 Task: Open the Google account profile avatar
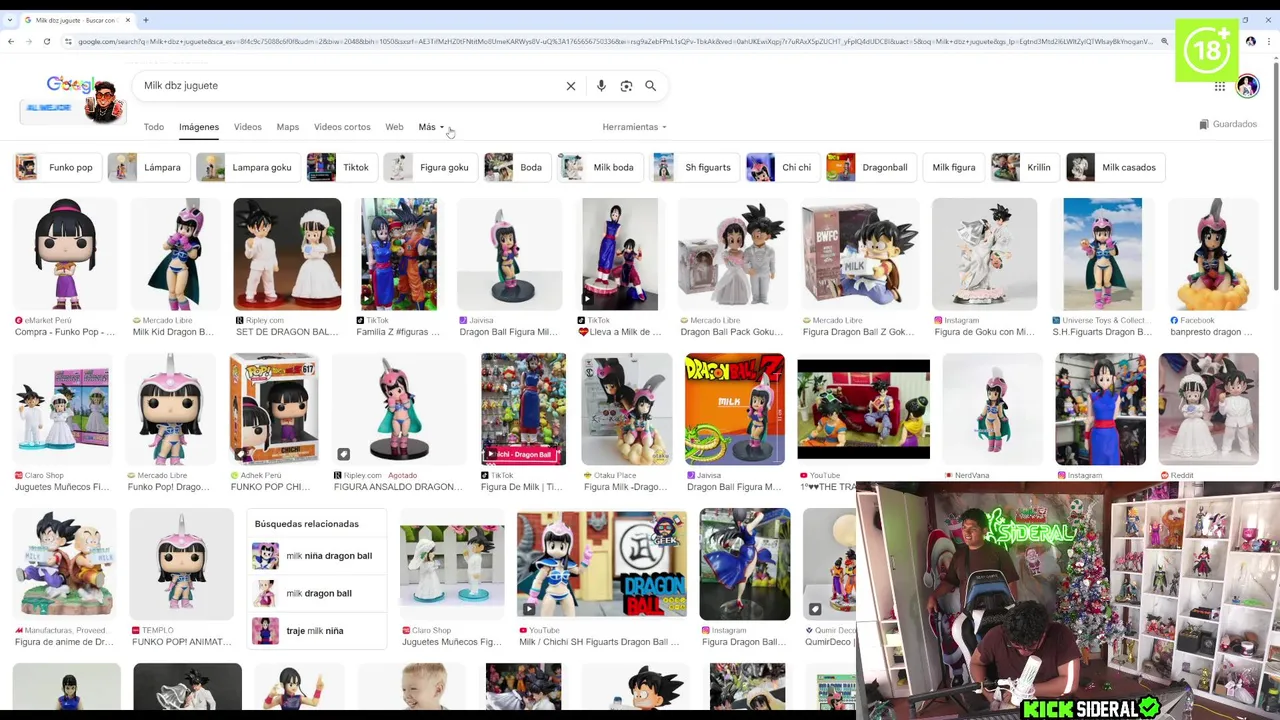(x=1247, y=86)
